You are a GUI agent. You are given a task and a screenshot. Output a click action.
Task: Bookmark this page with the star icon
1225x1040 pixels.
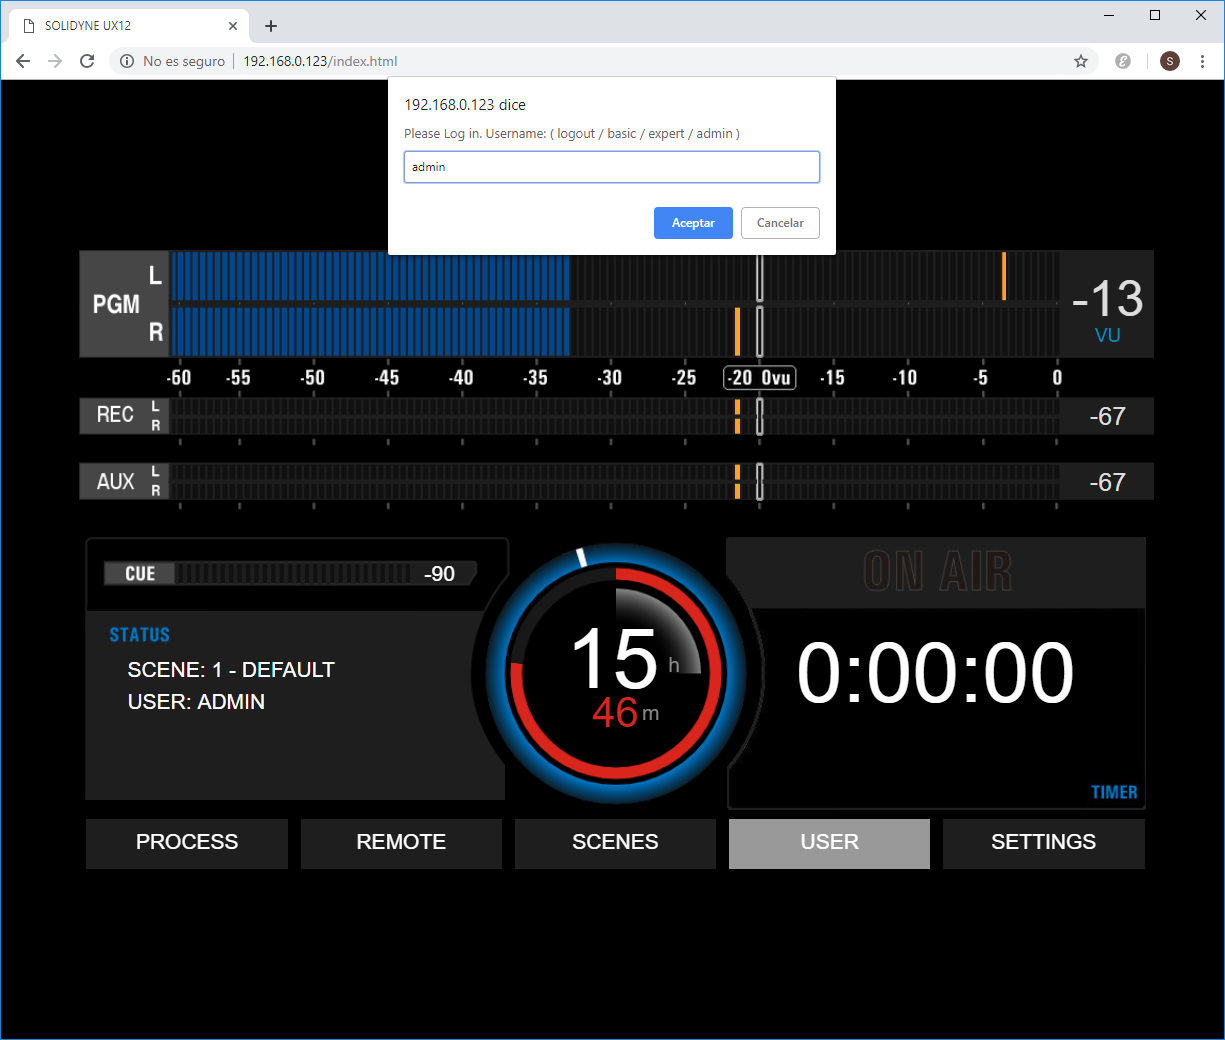1081,61
